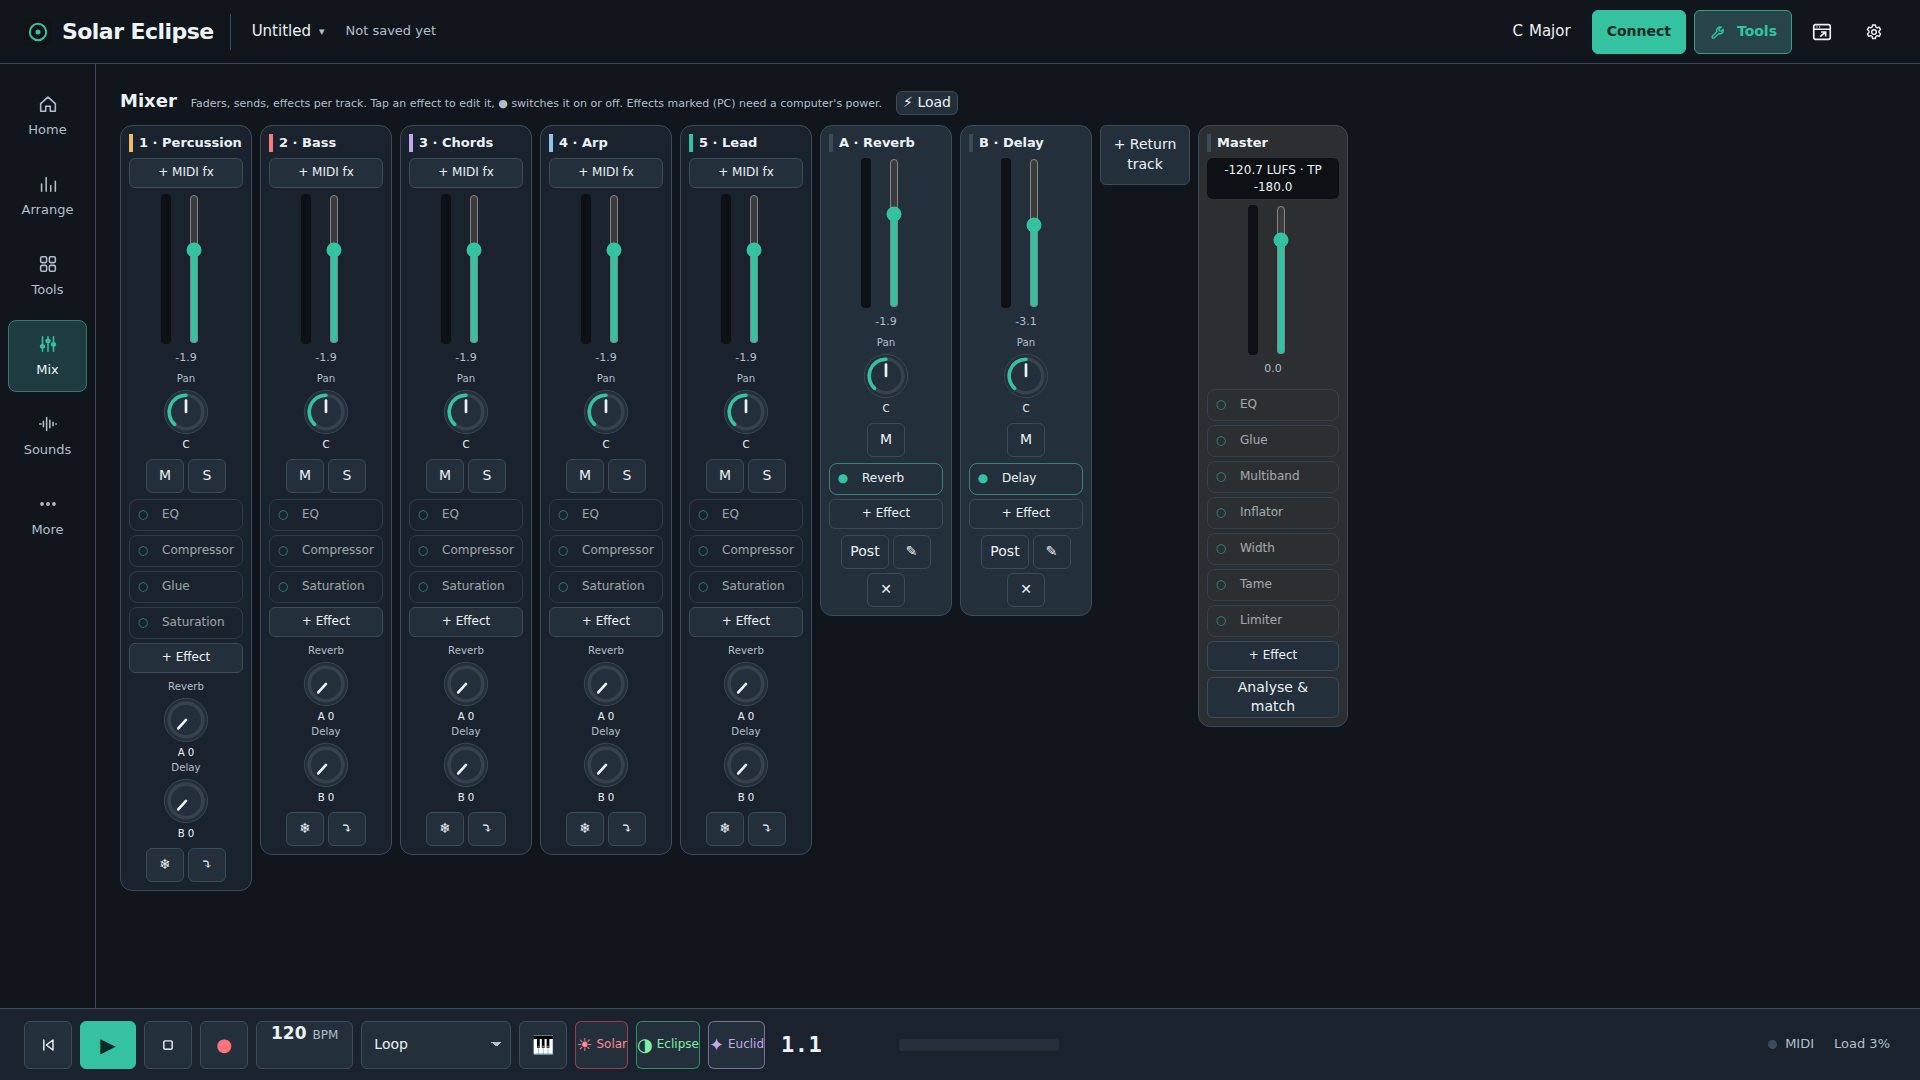Start playback with the play button

[108, 1045]
